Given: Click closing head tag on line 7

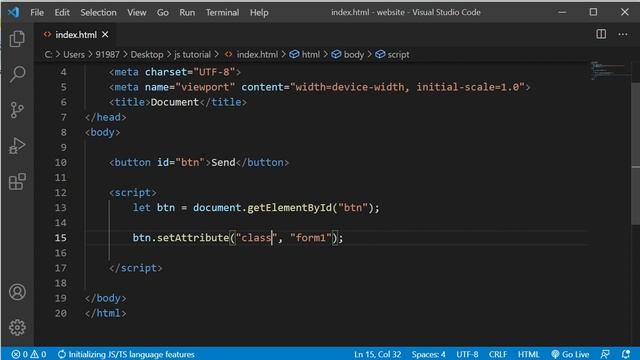Looking at the screenshot, I should tap(105, 117).
